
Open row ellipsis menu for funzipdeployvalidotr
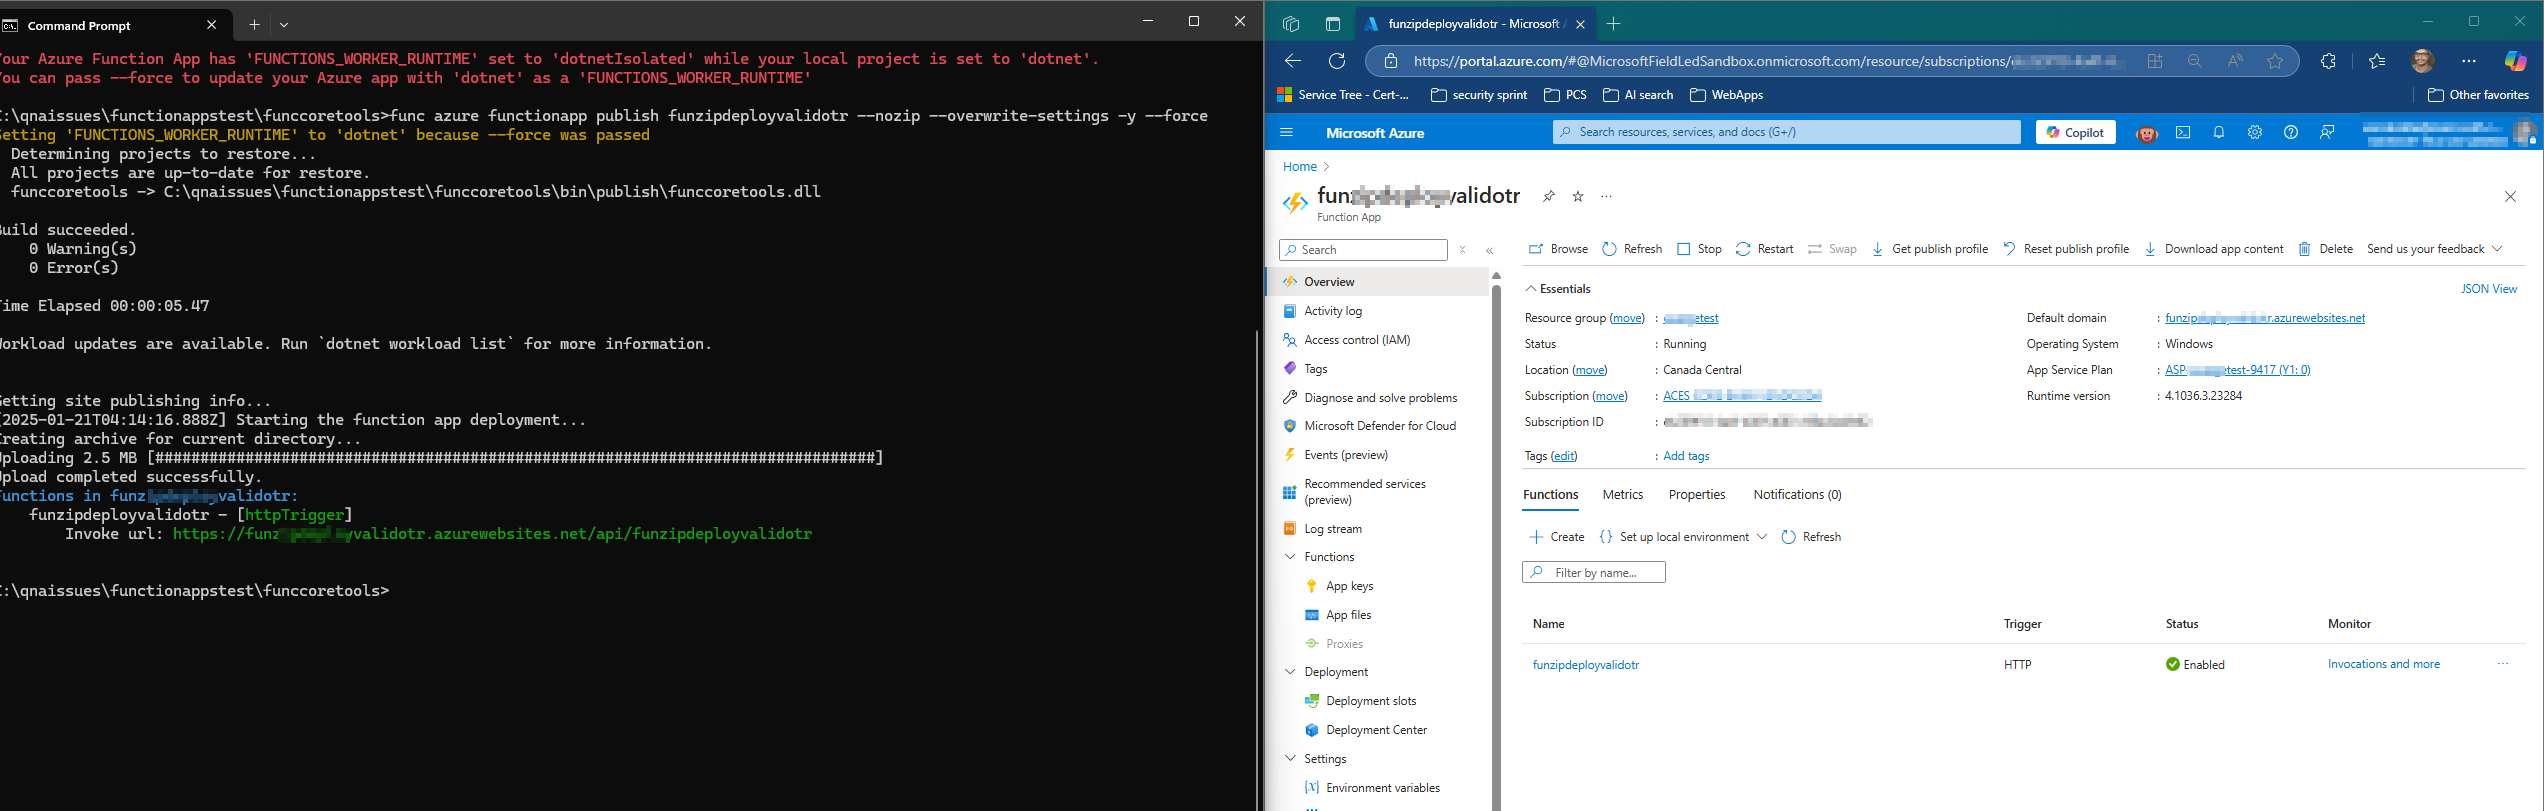(2502, 664)
